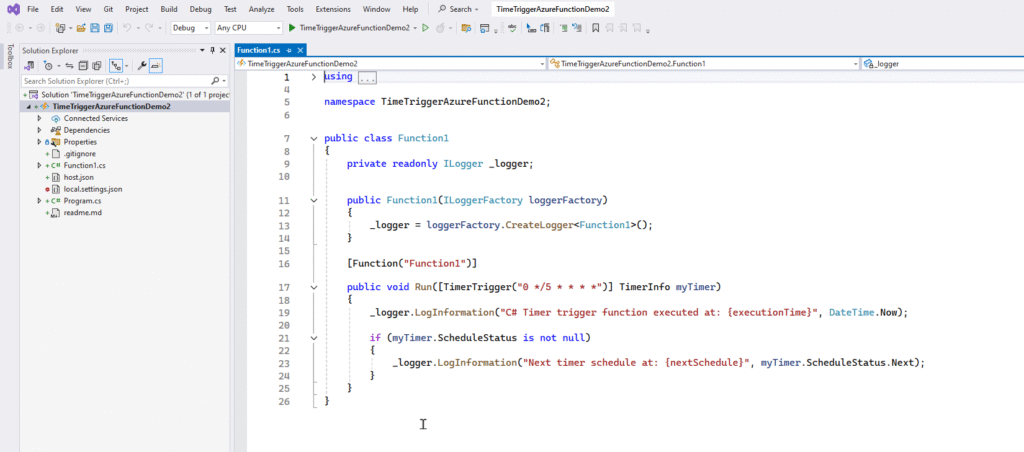Start debugging with green play TimeTriggerAzureFunctionDemo2 button
The width and height of the screenshot is (1024, 452).
(x=349, y=28)
